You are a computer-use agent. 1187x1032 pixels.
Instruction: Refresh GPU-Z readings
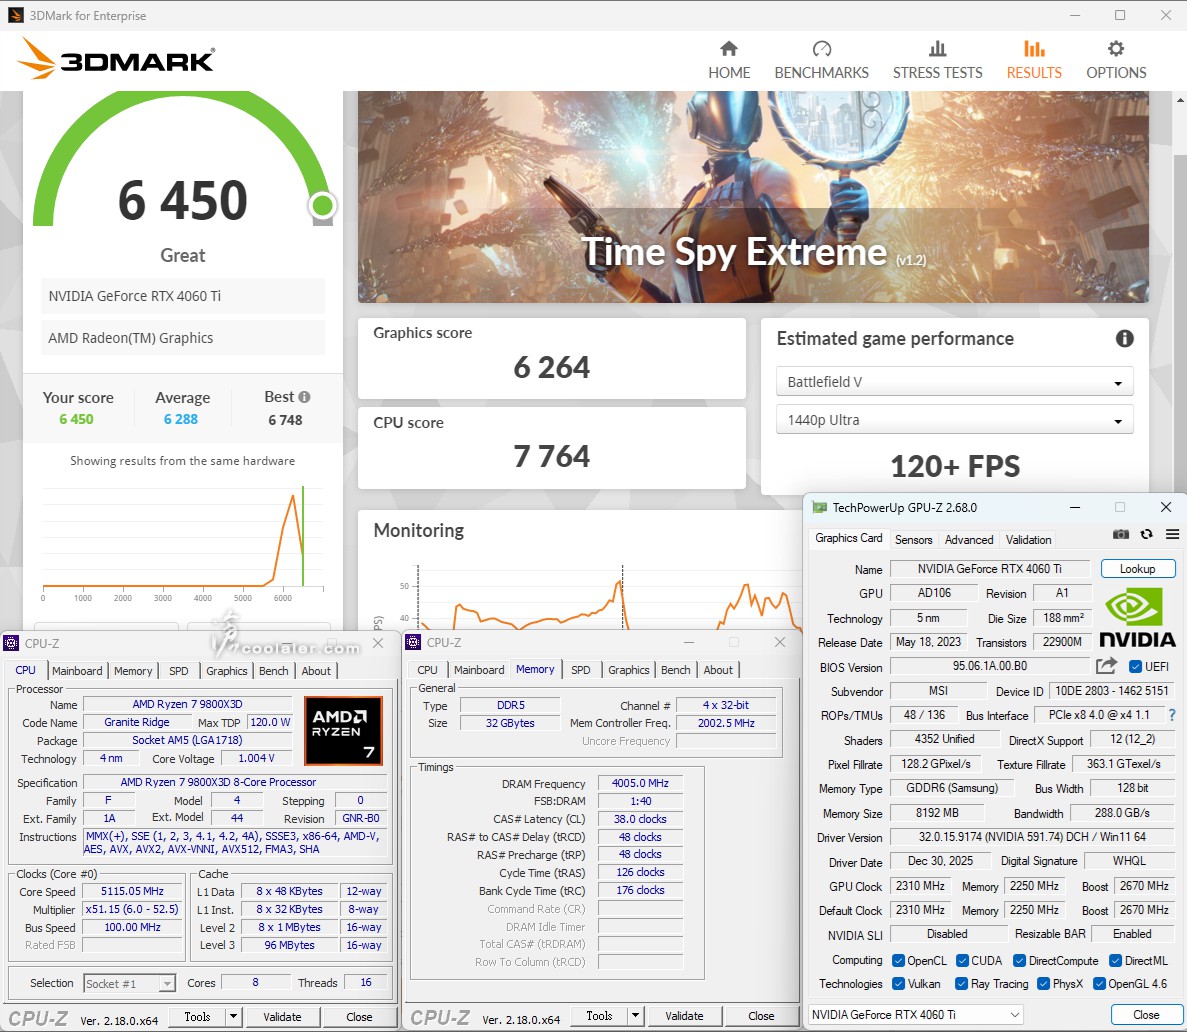click(1146, 535)
